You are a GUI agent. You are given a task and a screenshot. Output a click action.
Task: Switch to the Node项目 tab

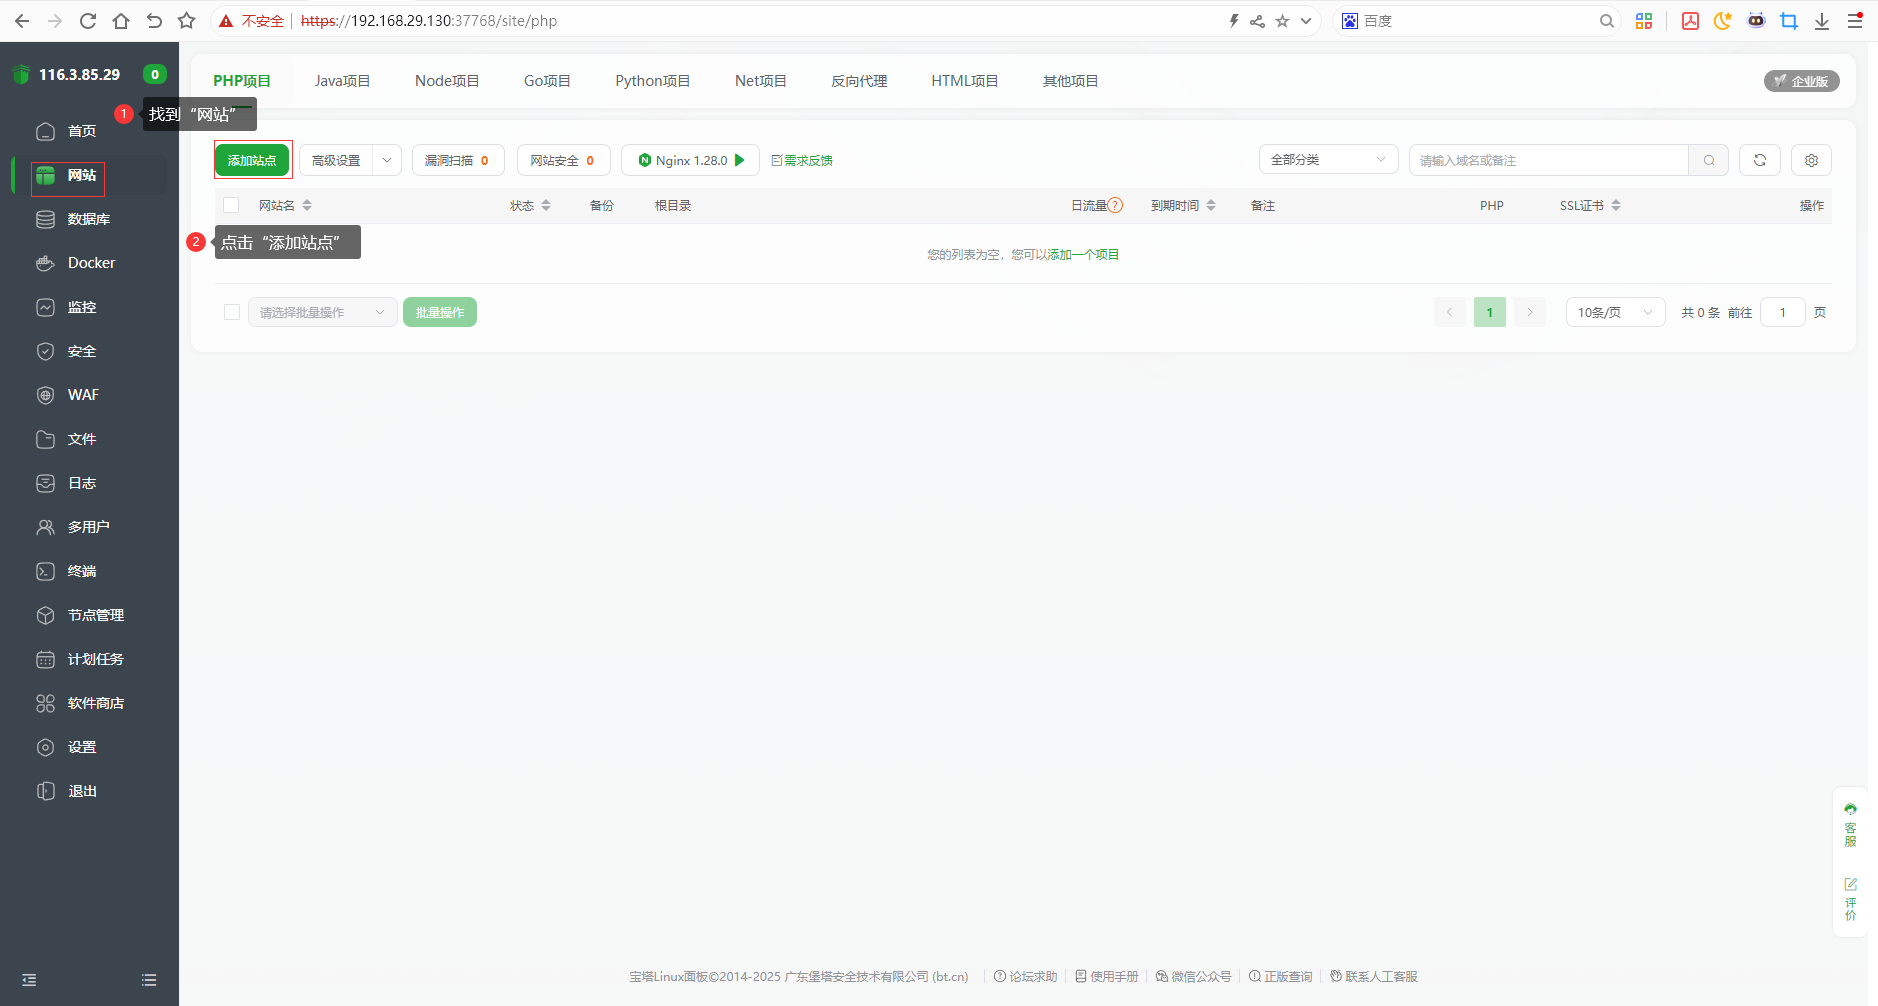coord(447,81)
